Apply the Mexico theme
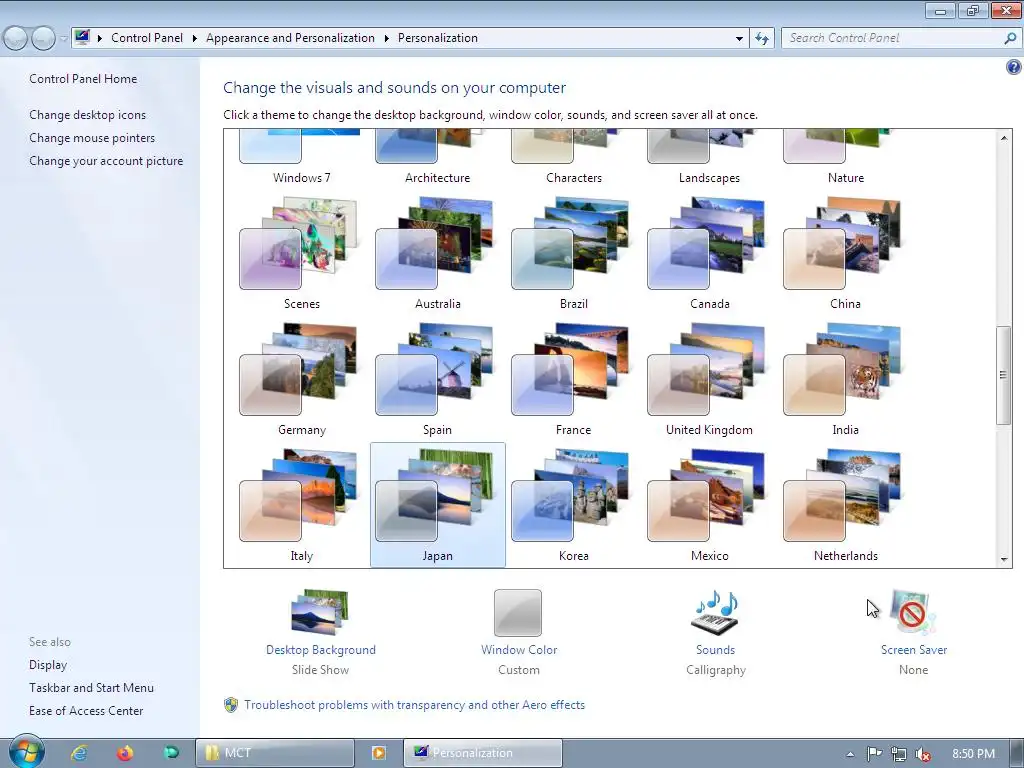The height and width of the screenshot is (768, 1024). coord(709,506)
